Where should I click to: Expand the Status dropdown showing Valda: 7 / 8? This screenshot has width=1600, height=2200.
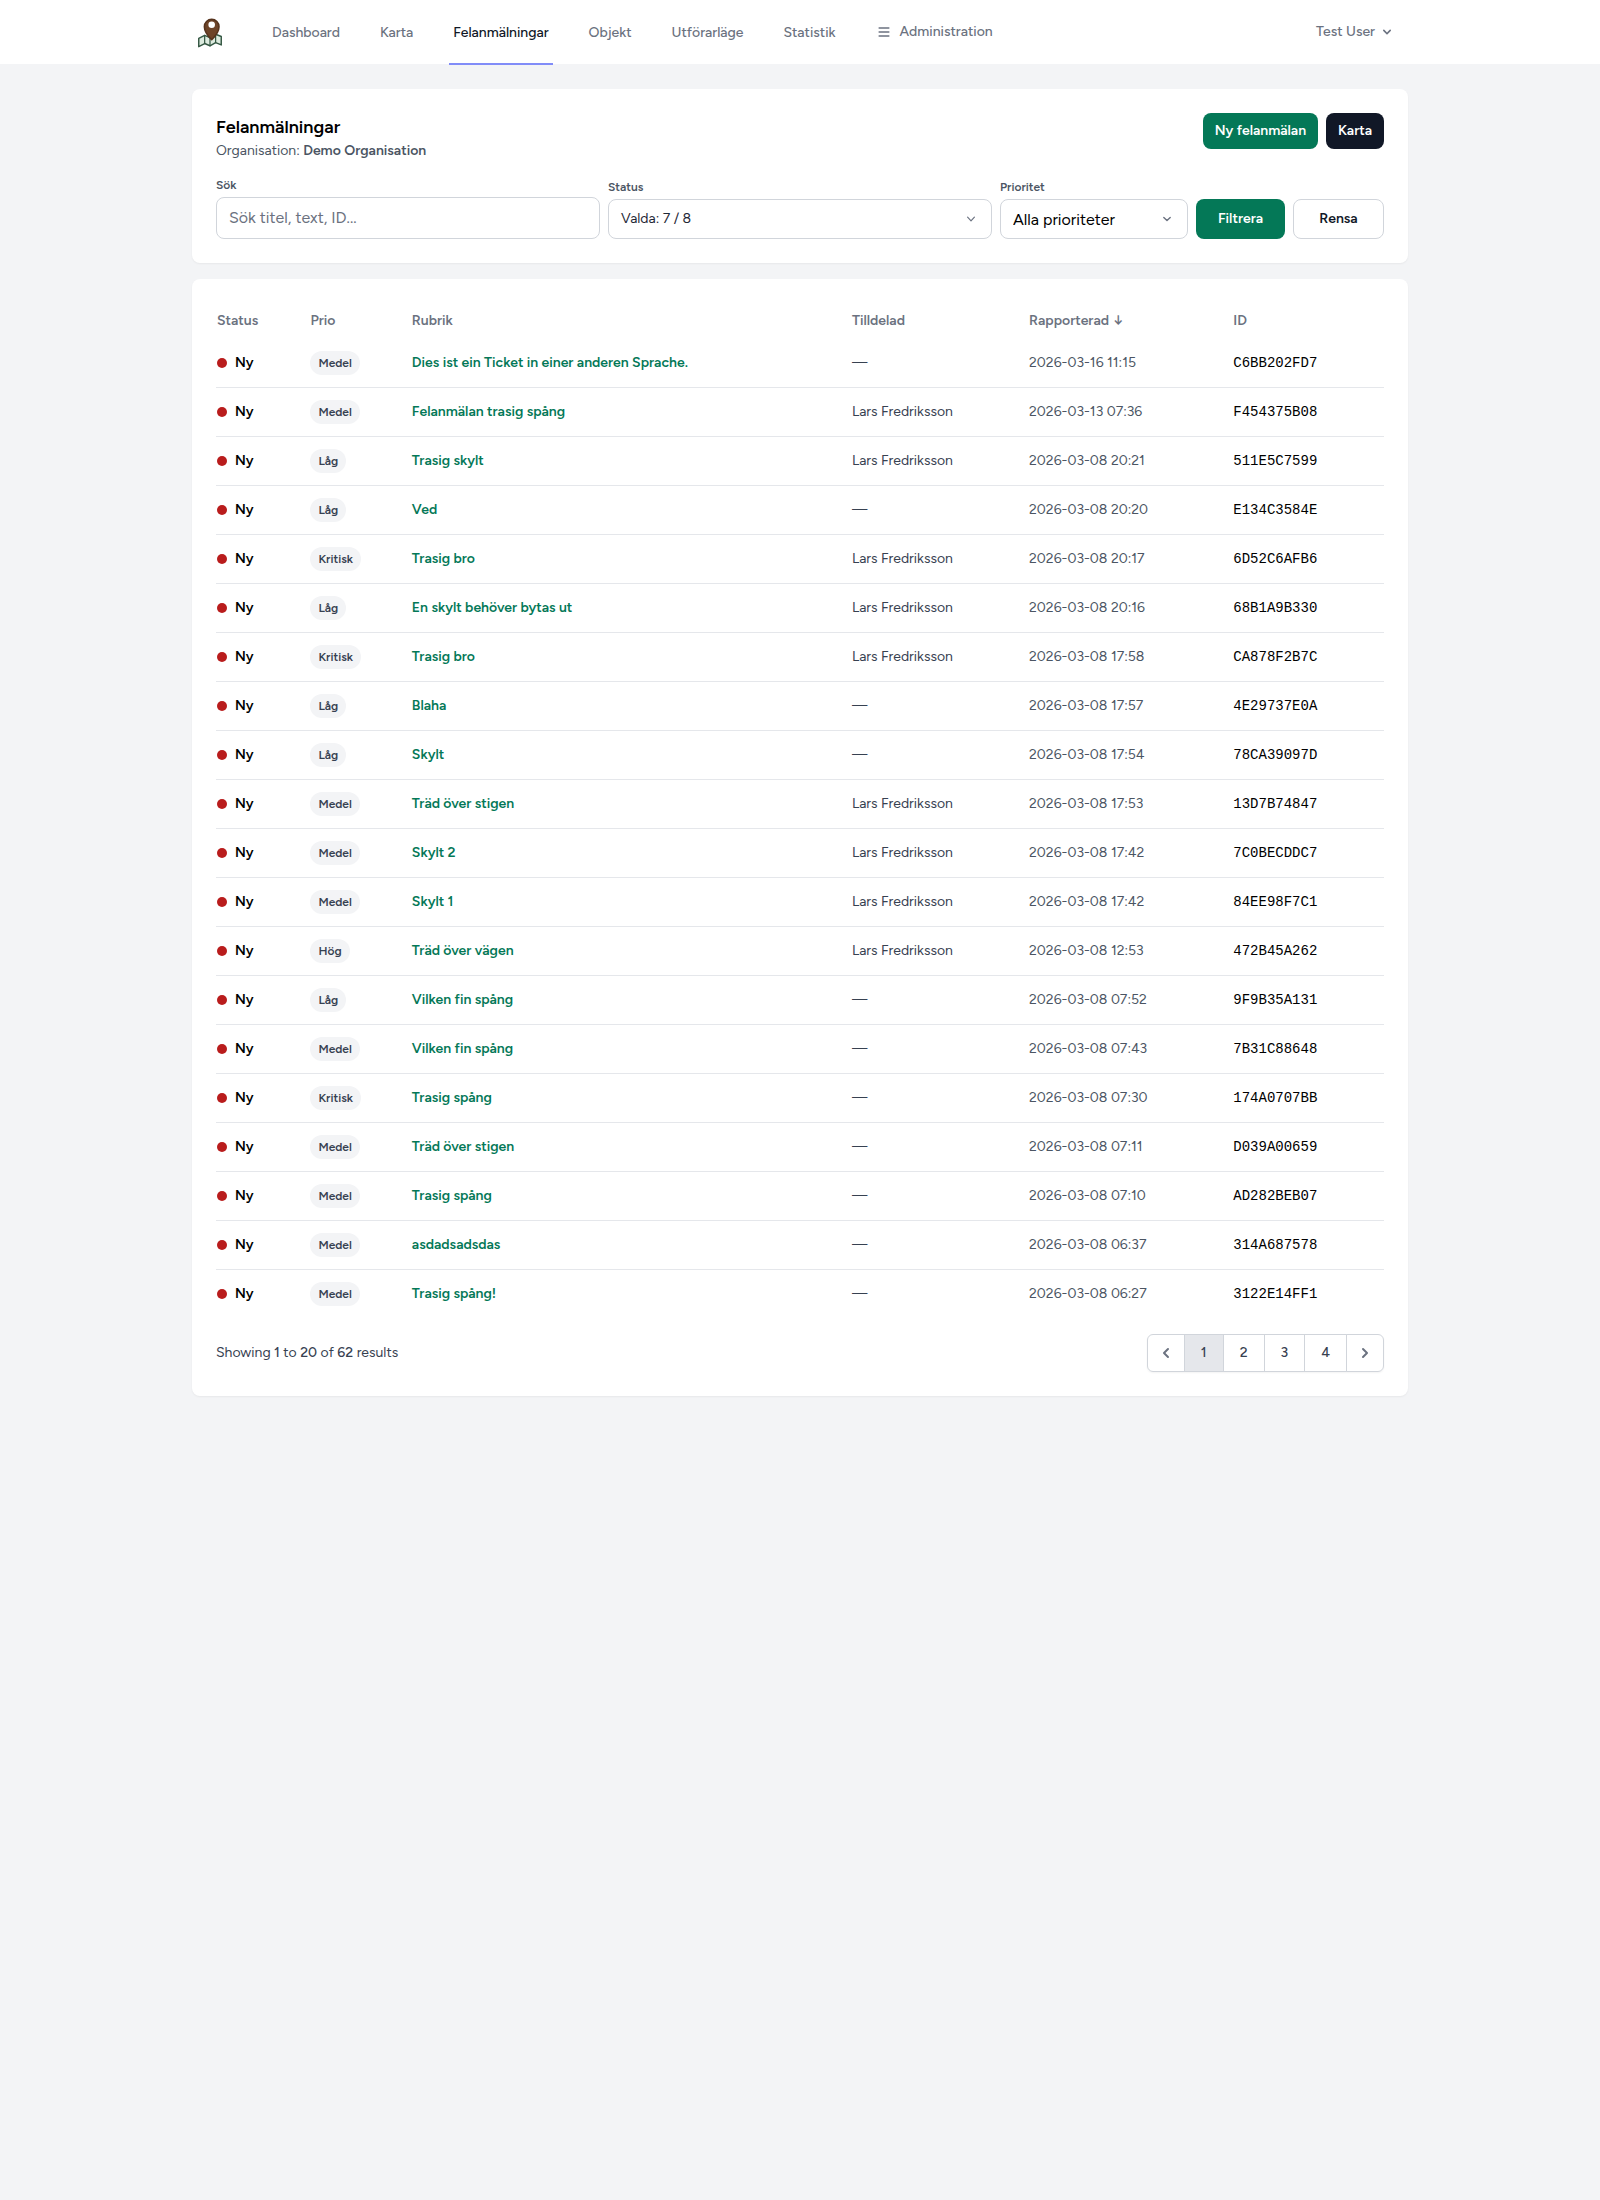tap(799, 219)
